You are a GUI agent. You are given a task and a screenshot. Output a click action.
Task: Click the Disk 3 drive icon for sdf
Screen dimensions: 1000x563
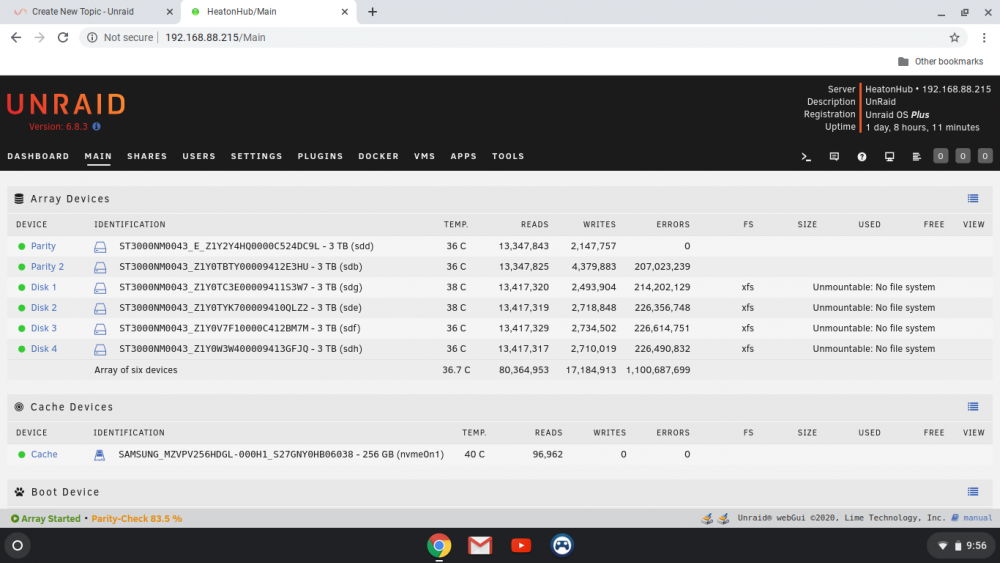click(100, 329)
